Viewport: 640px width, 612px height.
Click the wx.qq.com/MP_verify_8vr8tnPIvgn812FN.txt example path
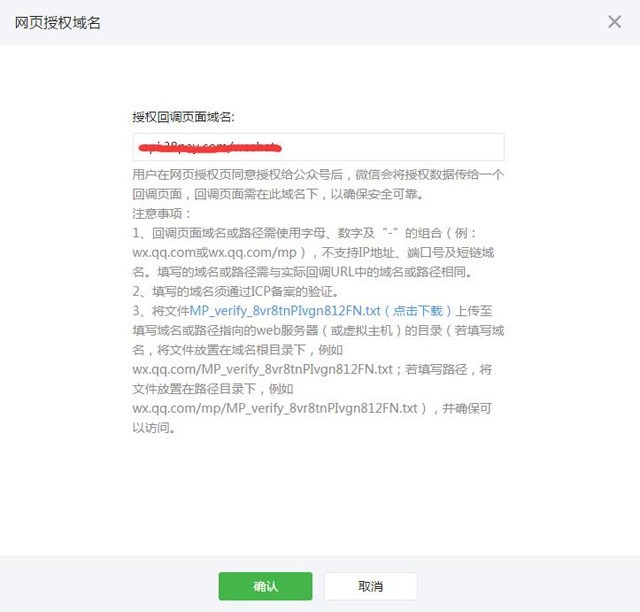pyautogui.click(x=261, y=369)
